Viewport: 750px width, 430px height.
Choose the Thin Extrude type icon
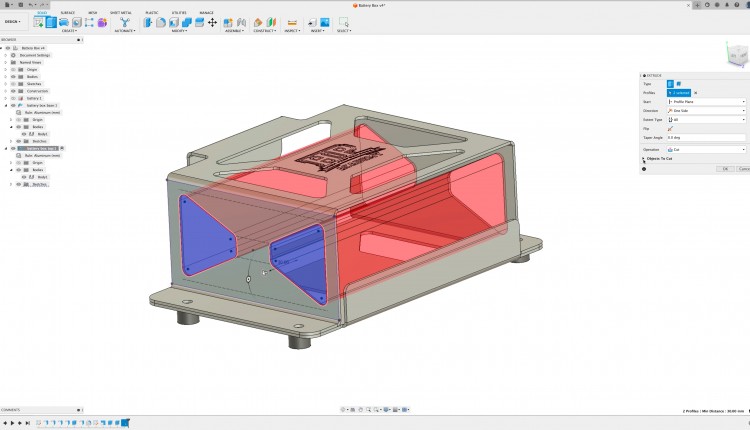679,84
